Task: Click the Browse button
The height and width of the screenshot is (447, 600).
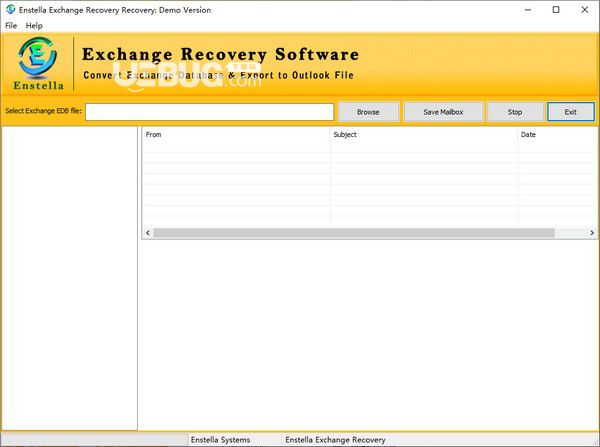Action: [x=368, y=112]
